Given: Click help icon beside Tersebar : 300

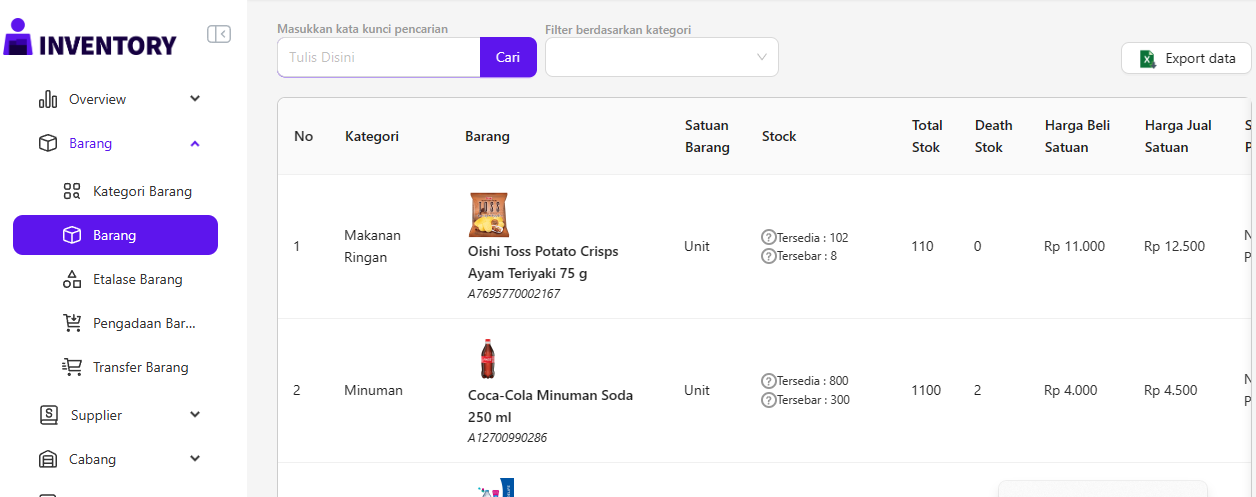Looking at the screenshot, I should tap(768, 400).
